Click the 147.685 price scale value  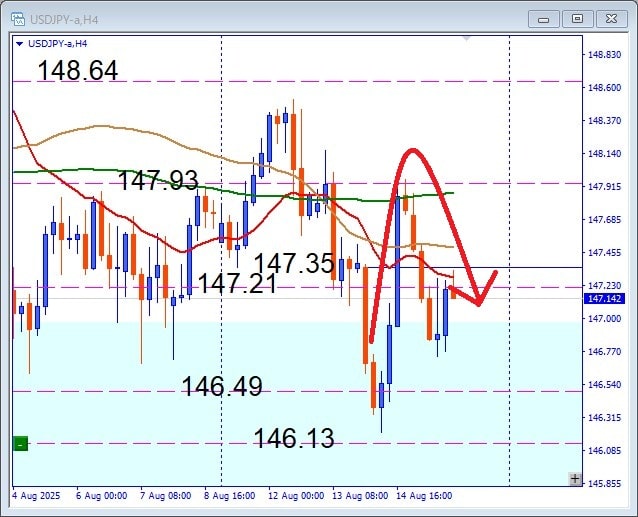click(x=605, y=220)
